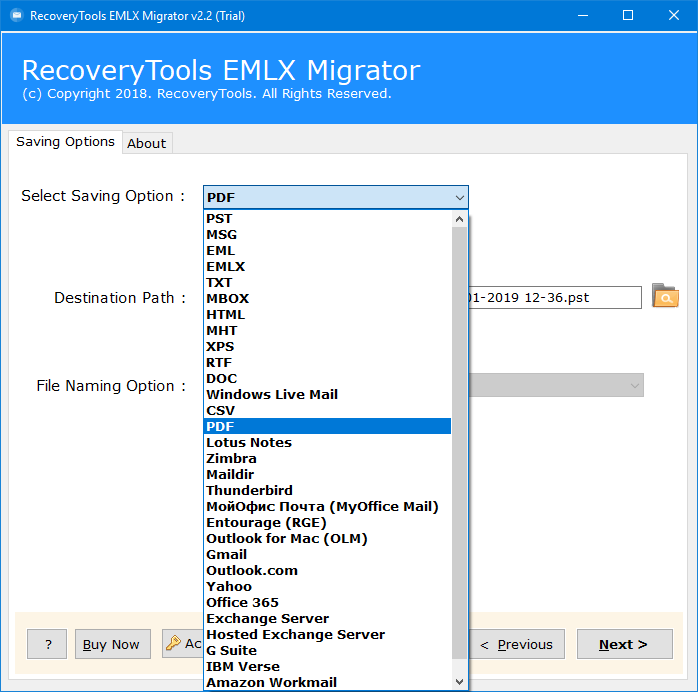This screenshot has width=698, height=692.
Task: Choose HTML as saving option
Action: pyautogui.click(x=327, y=315)
